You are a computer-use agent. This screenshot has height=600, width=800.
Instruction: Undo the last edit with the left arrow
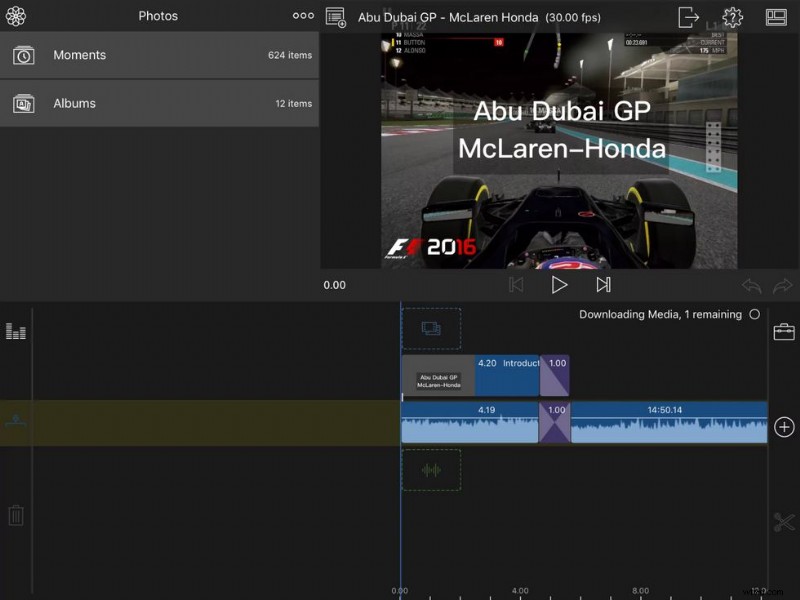pyautogui.click(x=752, y=285)
